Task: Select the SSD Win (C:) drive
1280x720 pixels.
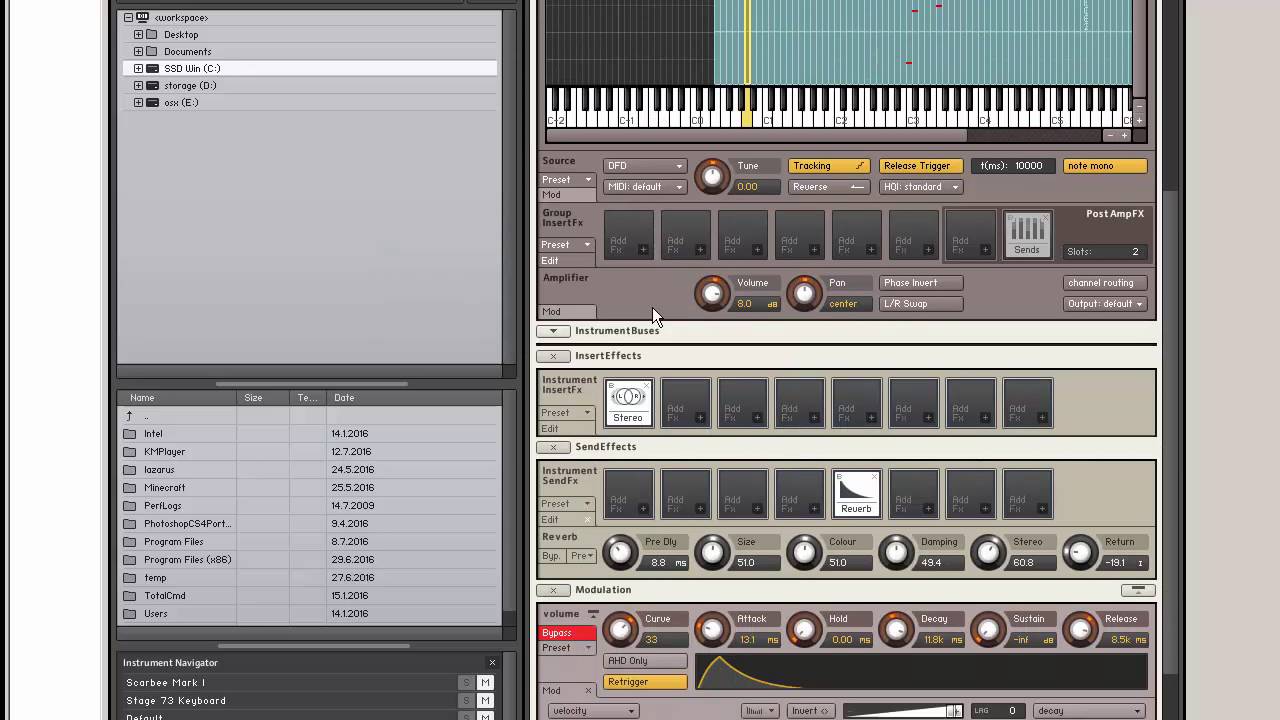Action: pyautogui.click(x=310, y=68)
